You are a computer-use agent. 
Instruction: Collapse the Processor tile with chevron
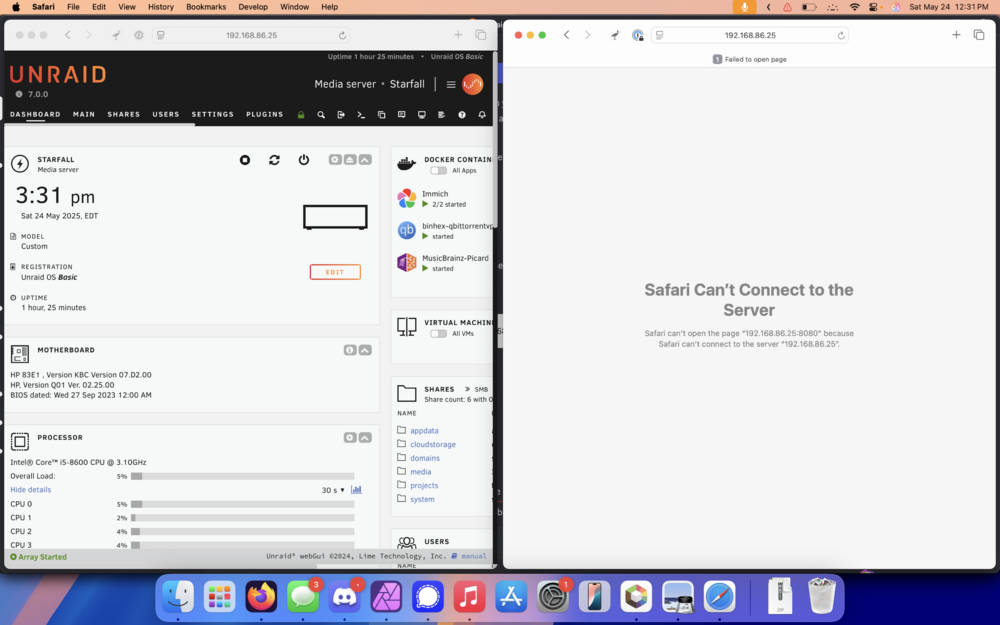point(365,438)
